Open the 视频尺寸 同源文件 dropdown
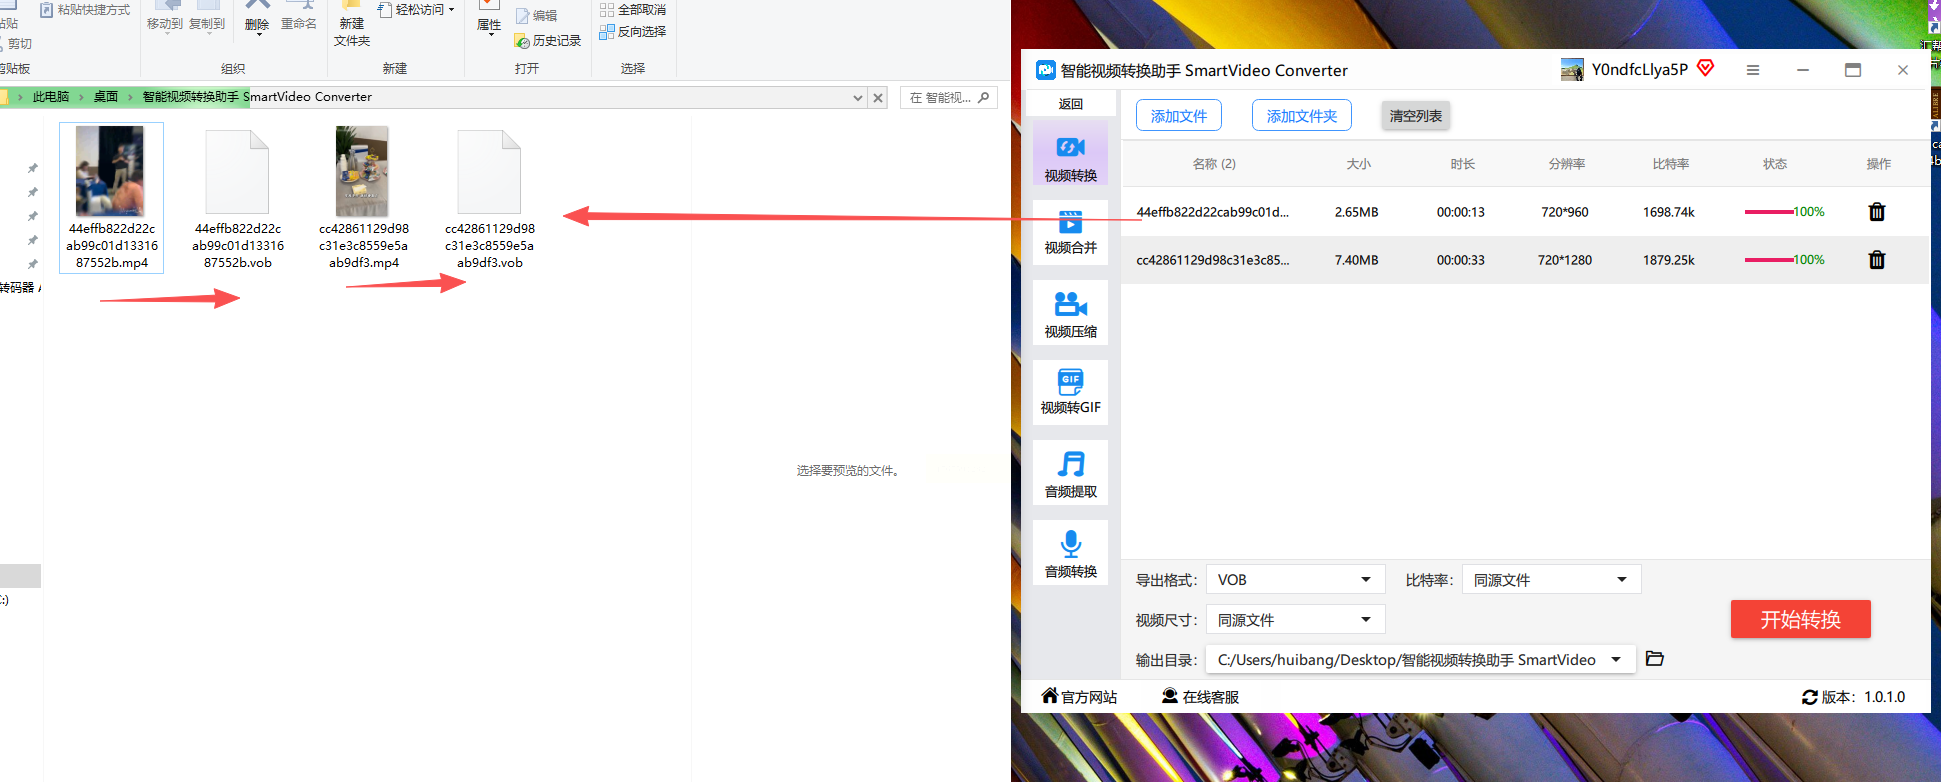The width and height of the screenshot is (1941, 782). [x=1295, y=620]
